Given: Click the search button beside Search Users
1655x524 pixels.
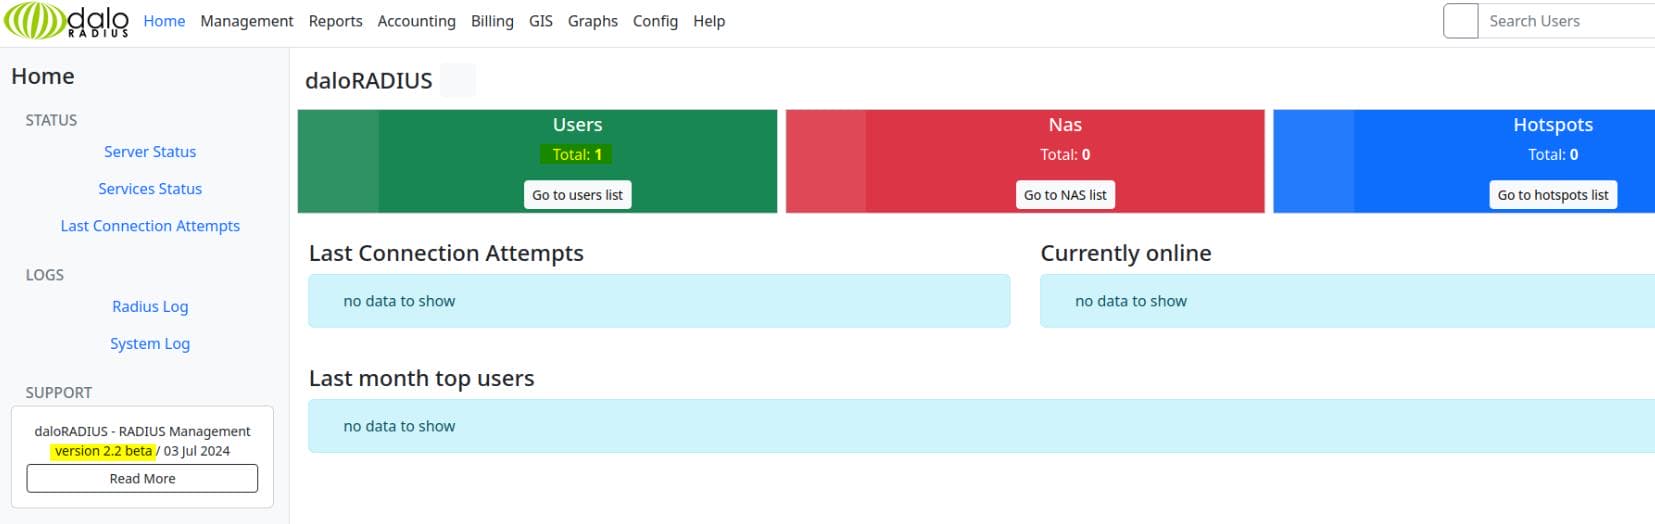Looking at the screenshot, I should point(1460,21).
